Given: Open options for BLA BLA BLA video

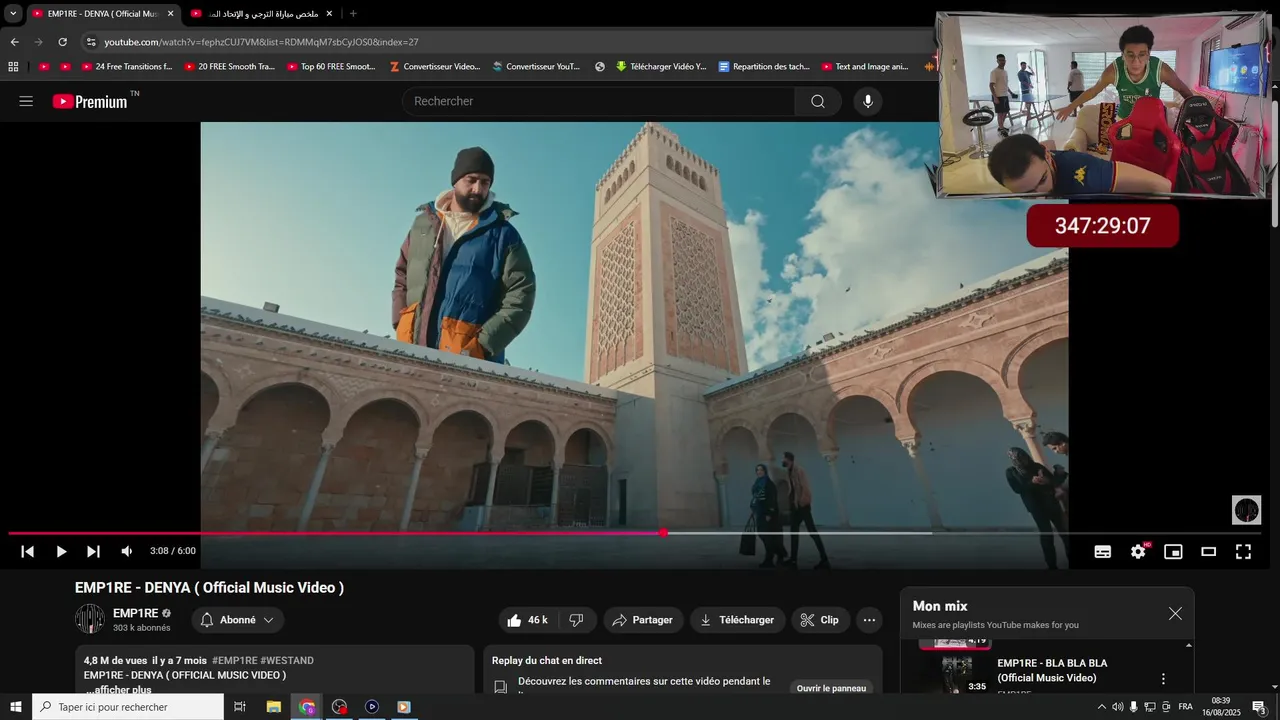Looking at the screenshot, I should (x=1163, y=679).
